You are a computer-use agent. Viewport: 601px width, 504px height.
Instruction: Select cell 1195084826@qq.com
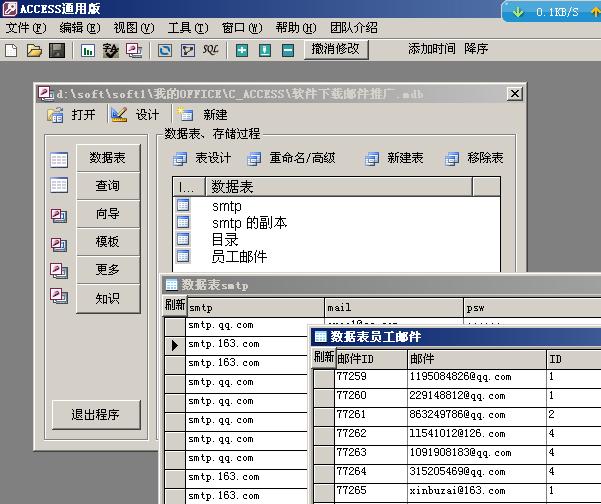pyautogui.click(x=477, y=377)
